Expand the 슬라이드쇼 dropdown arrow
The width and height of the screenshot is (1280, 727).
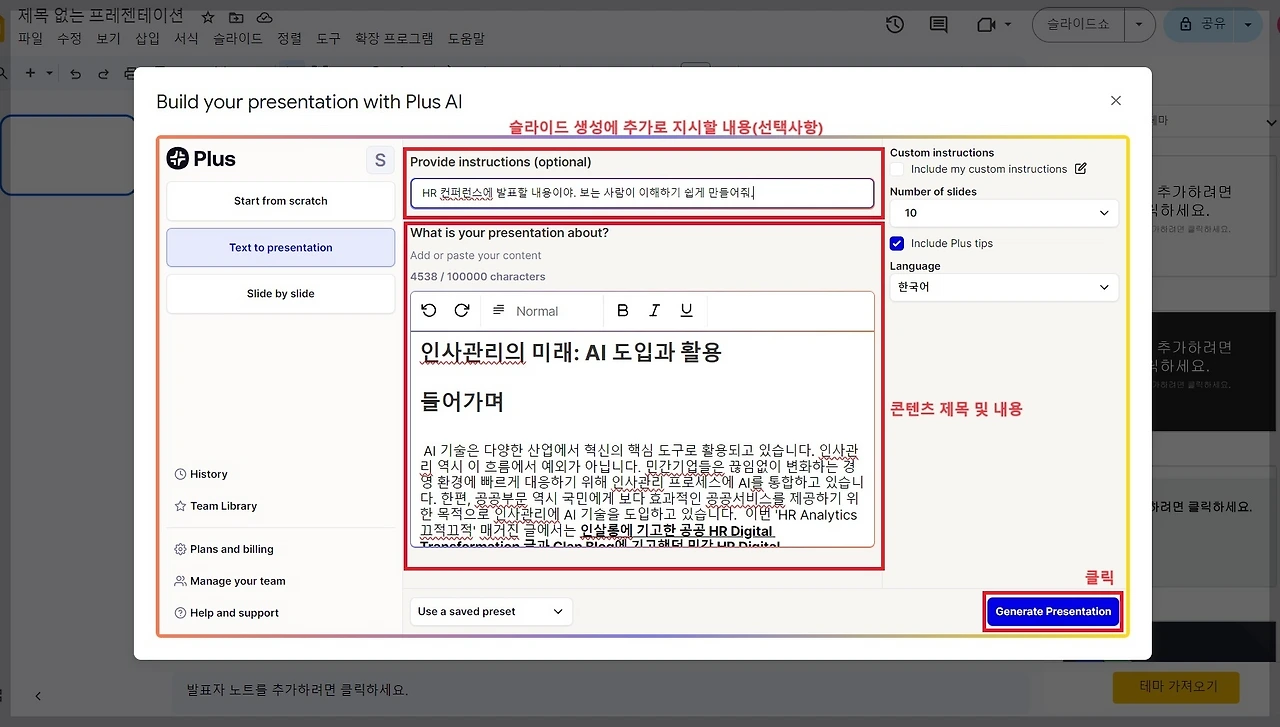pos(1140,24)
